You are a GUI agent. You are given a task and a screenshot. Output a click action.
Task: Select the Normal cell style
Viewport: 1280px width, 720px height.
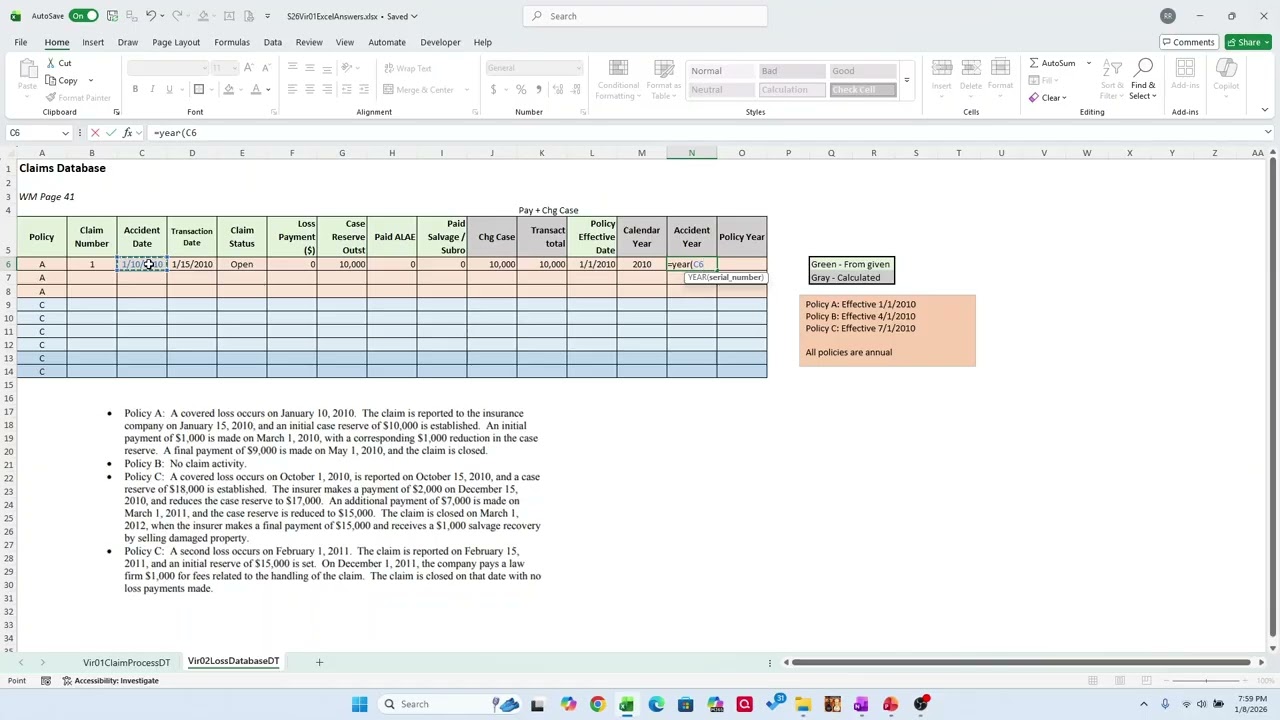tap(720, 71)
